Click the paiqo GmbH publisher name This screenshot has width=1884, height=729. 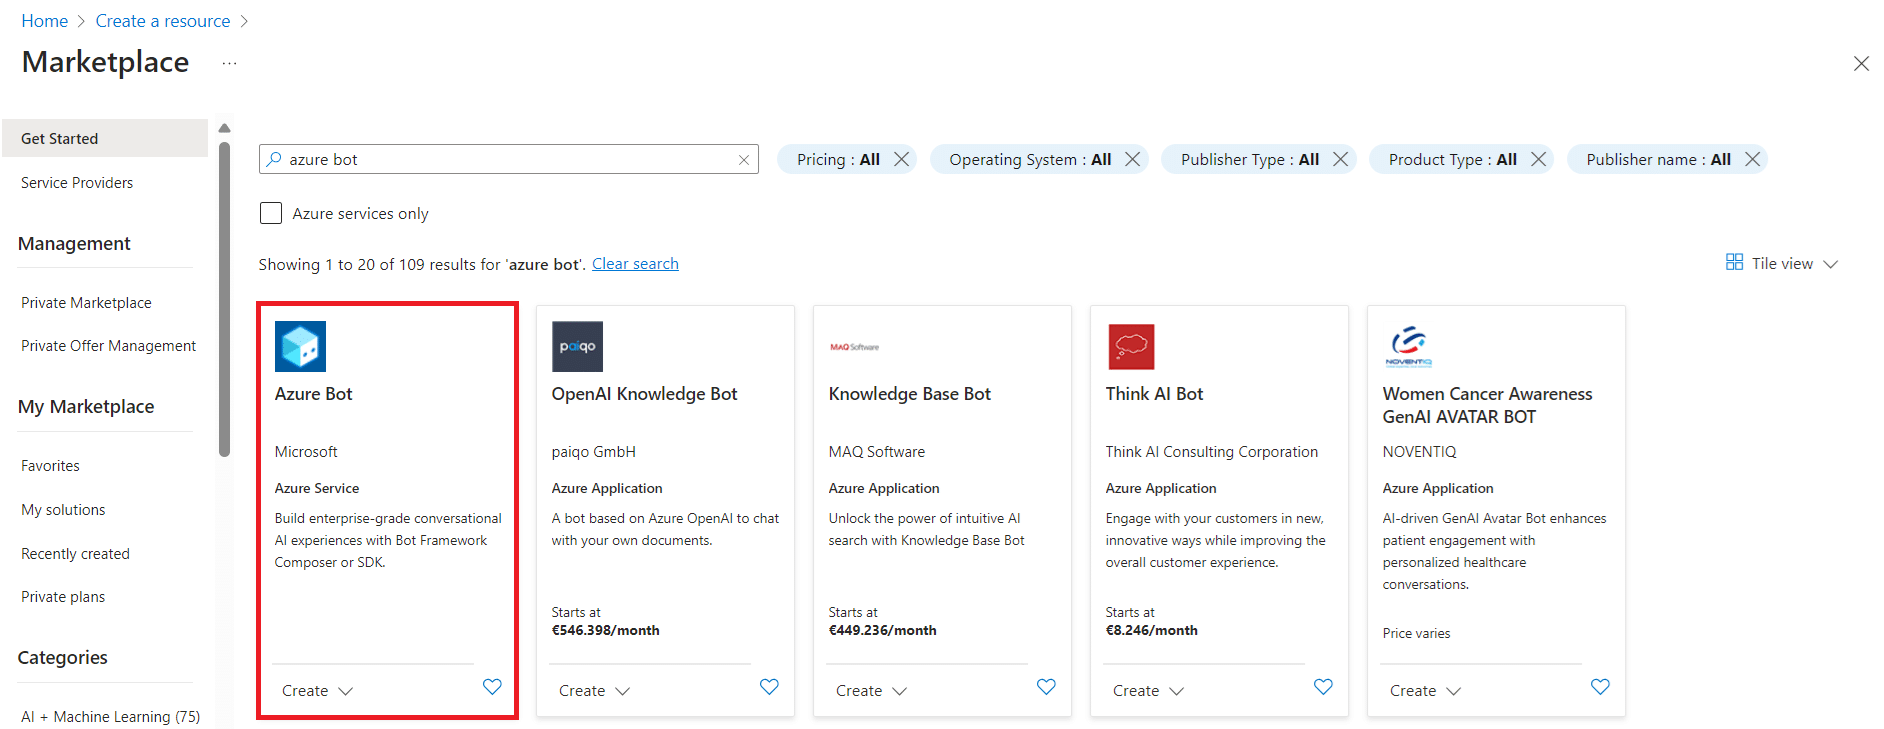(x=593, y=452)
